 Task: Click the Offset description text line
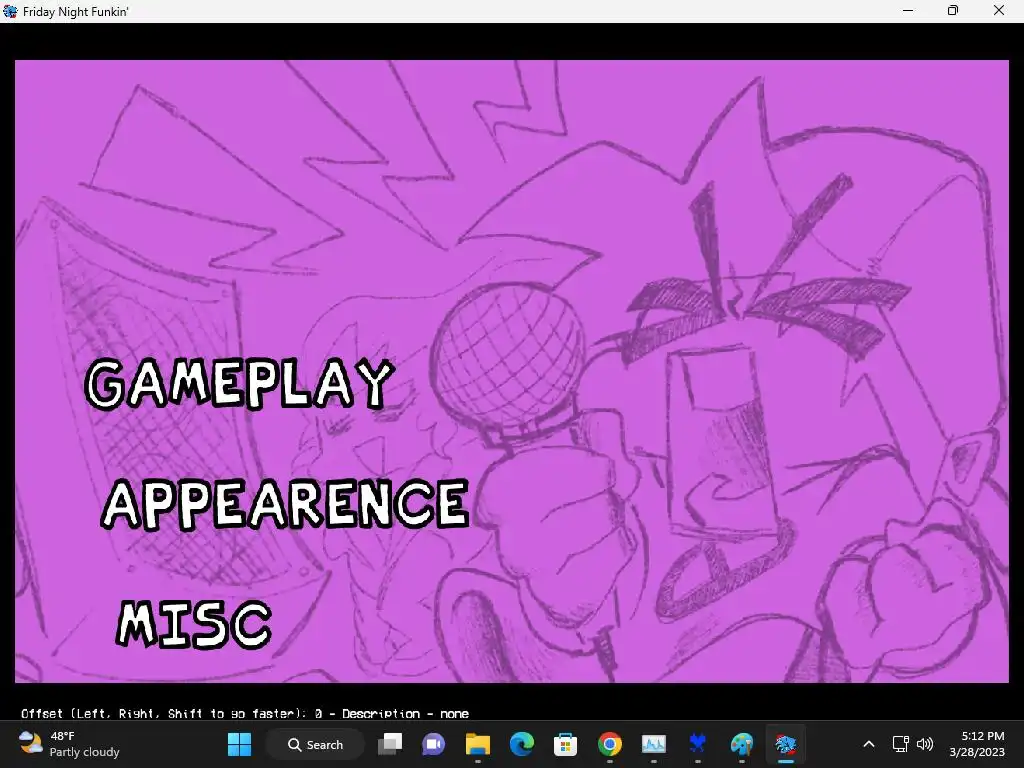point(245,714)
